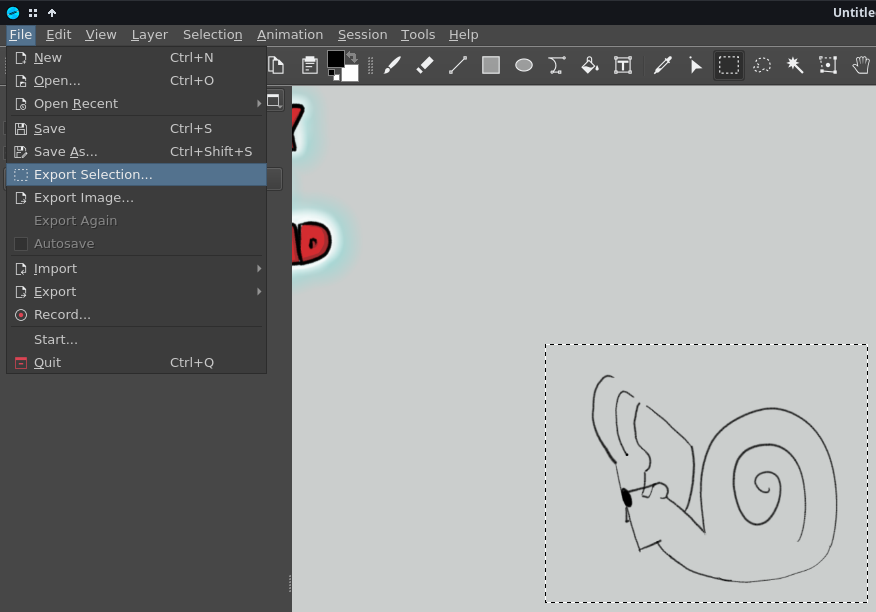Swap foreground and background colors
The height and width of the screenshot is (612, 876).
point(352,56)
